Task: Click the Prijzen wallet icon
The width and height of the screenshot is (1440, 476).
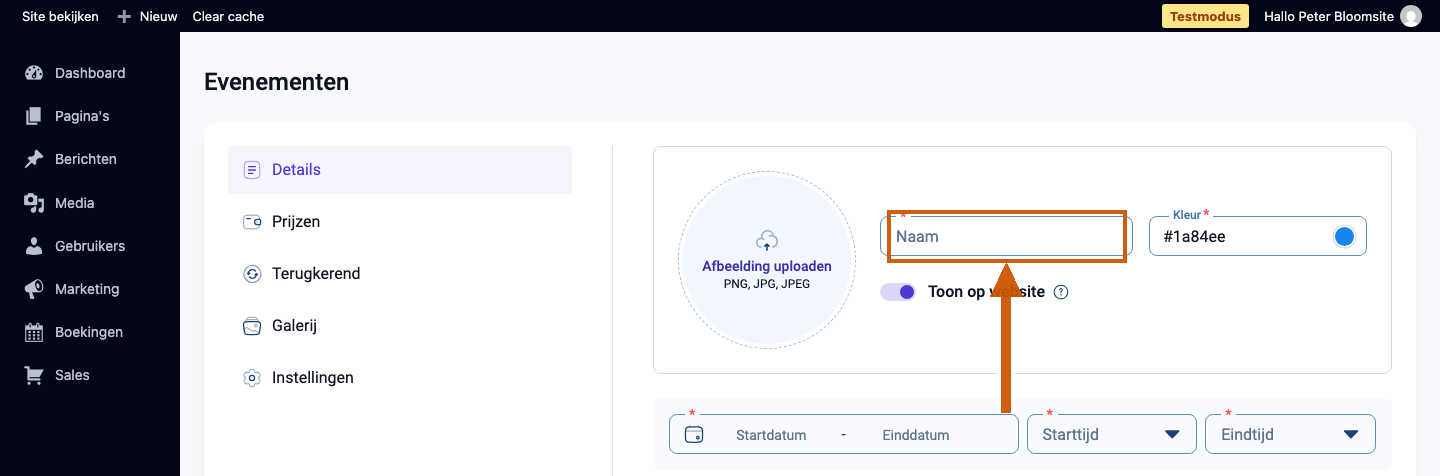Action: 252,222
